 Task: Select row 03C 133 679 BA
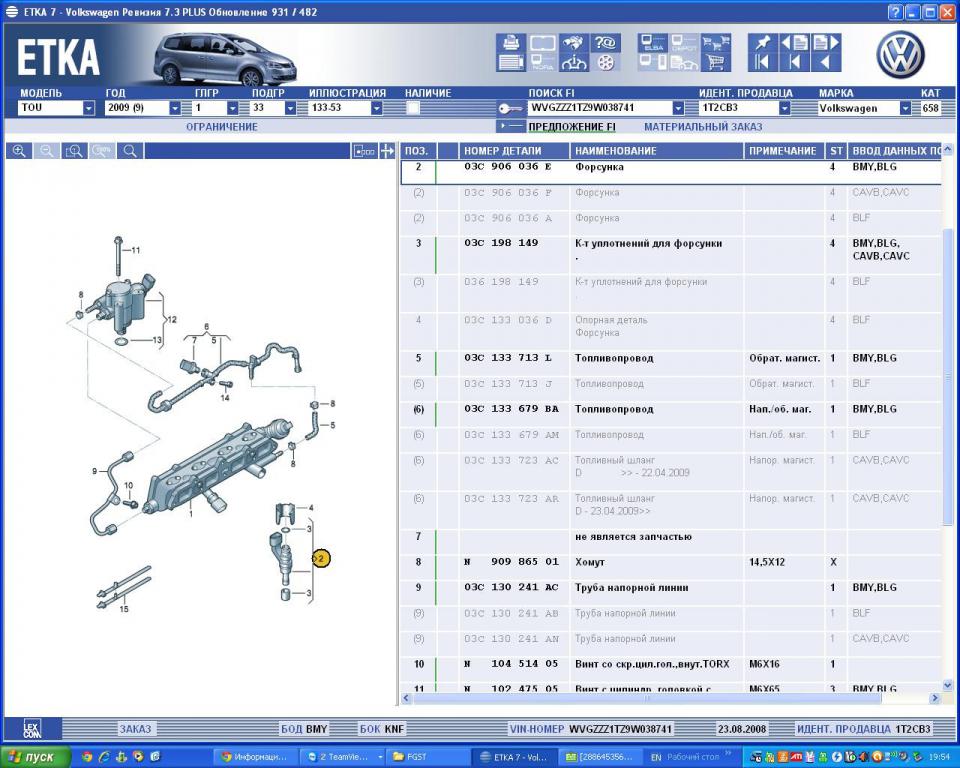670,413
